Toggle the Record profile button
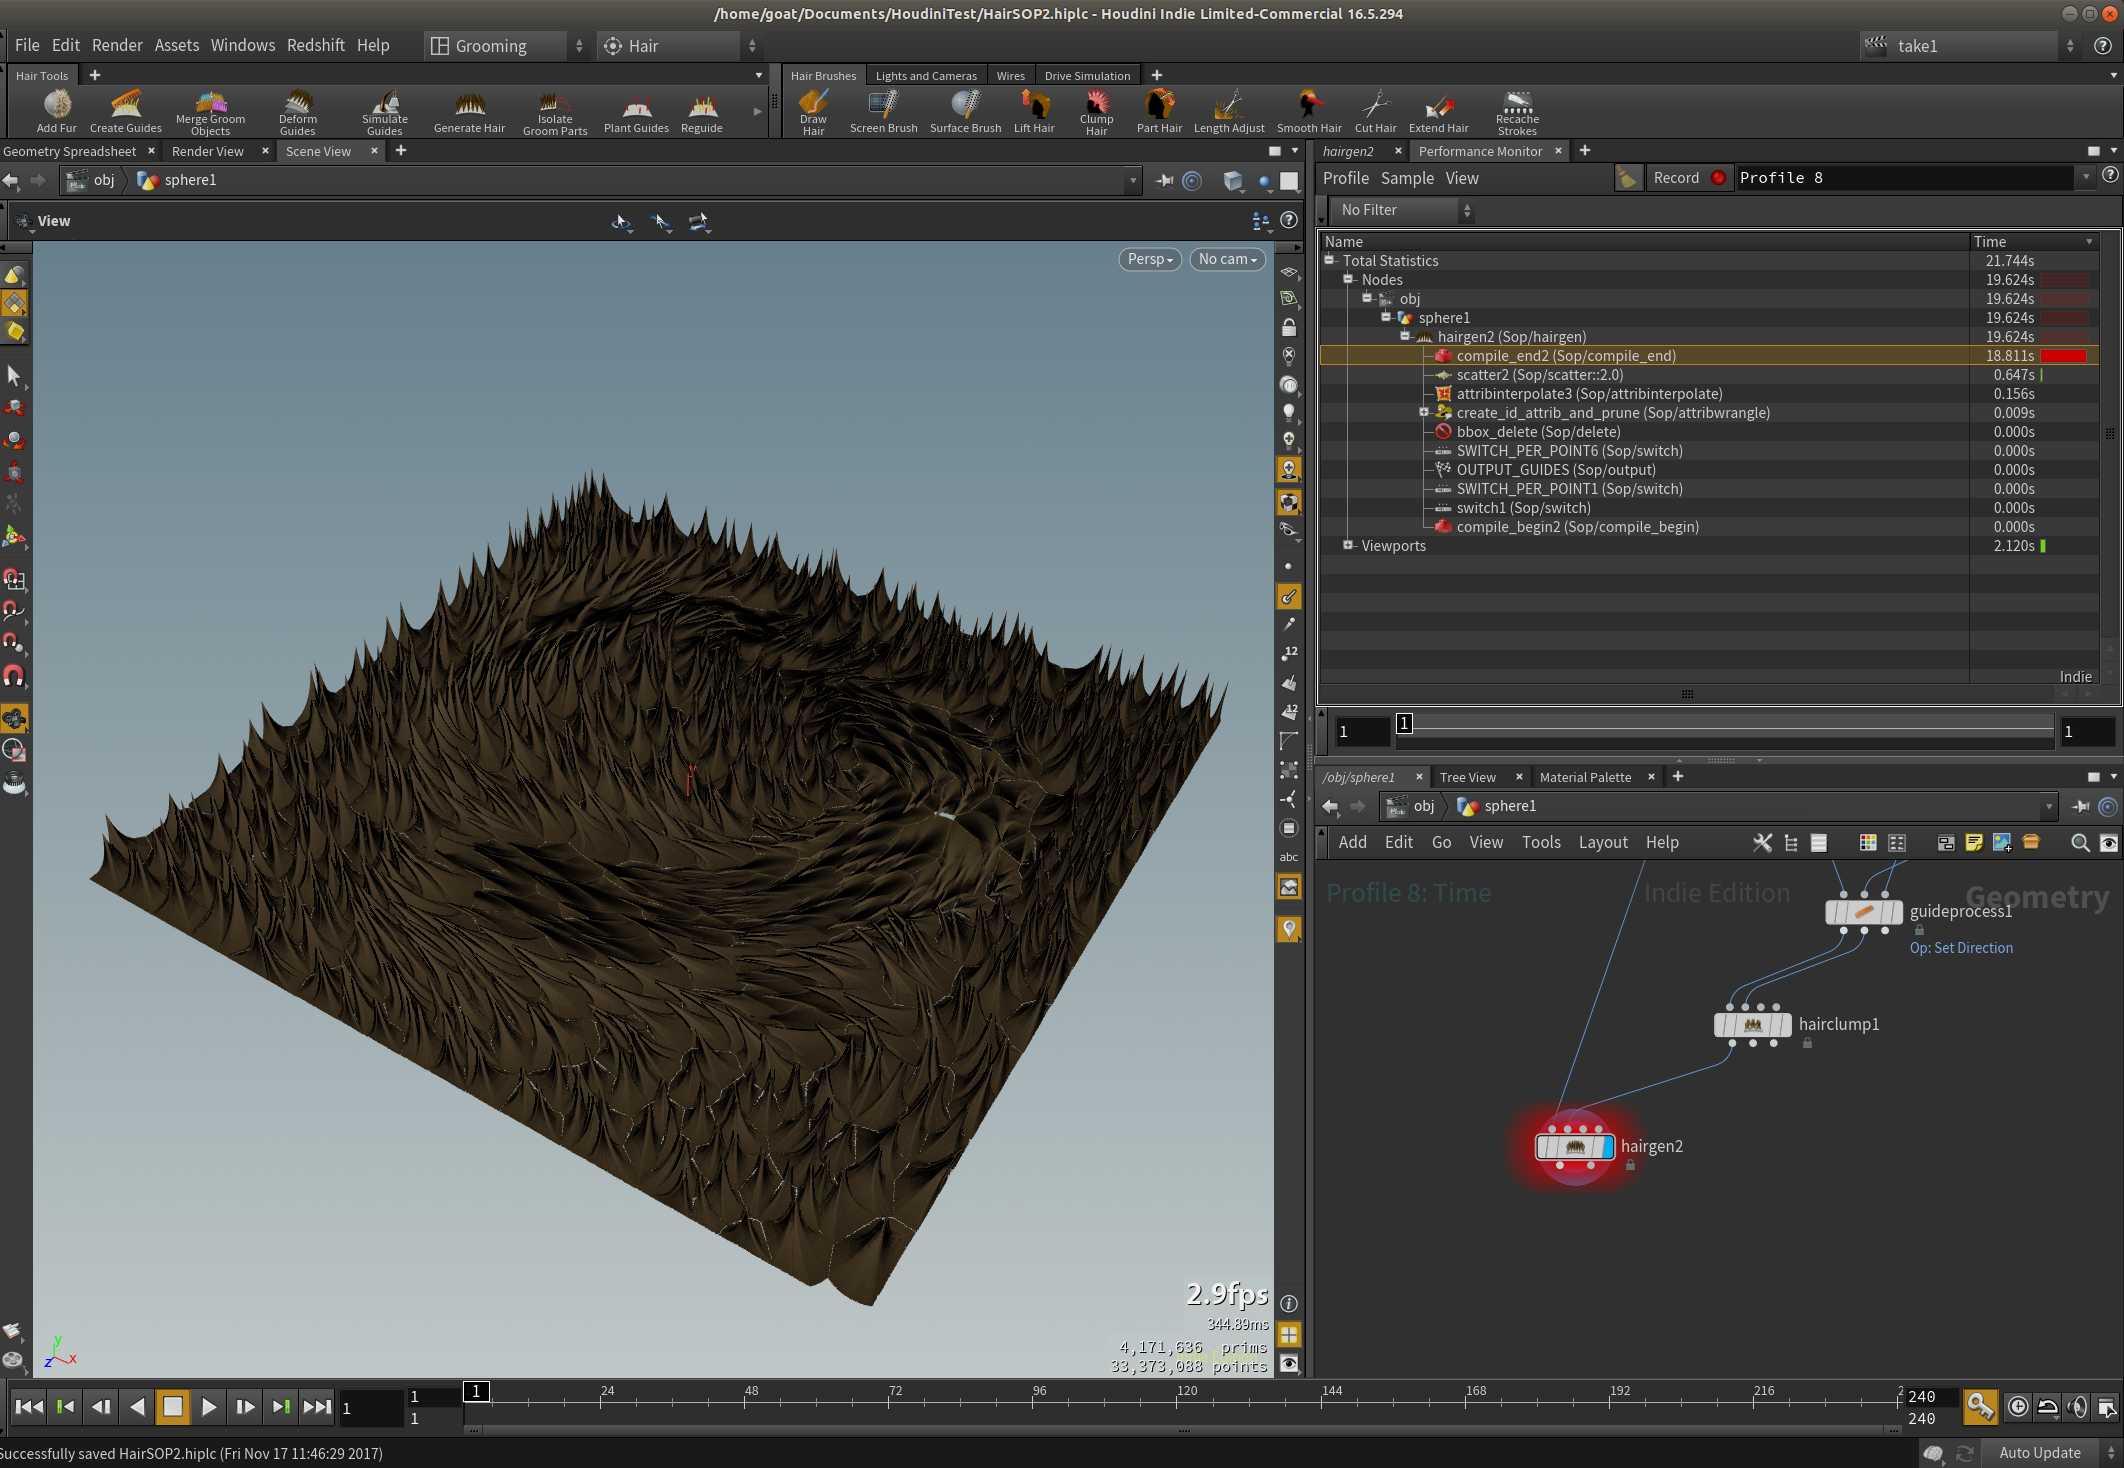This screenshot has width=2124, height=1468. pyautogui.click(x=1689, y=178)
